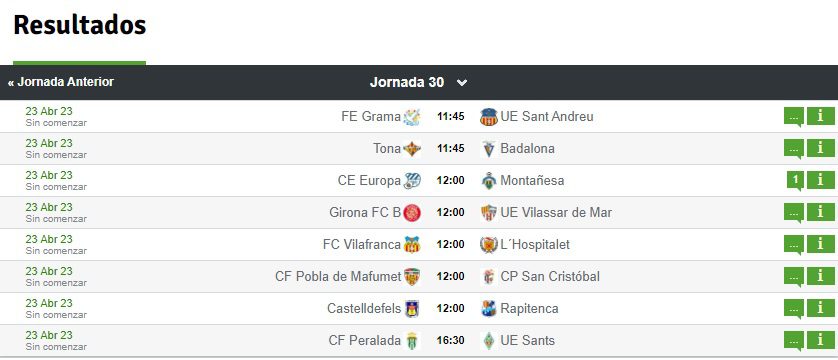Screen dimensions: 838x360
Task: Open CF Pobla de Mafumet team page
Action: [x=338, y=277]
